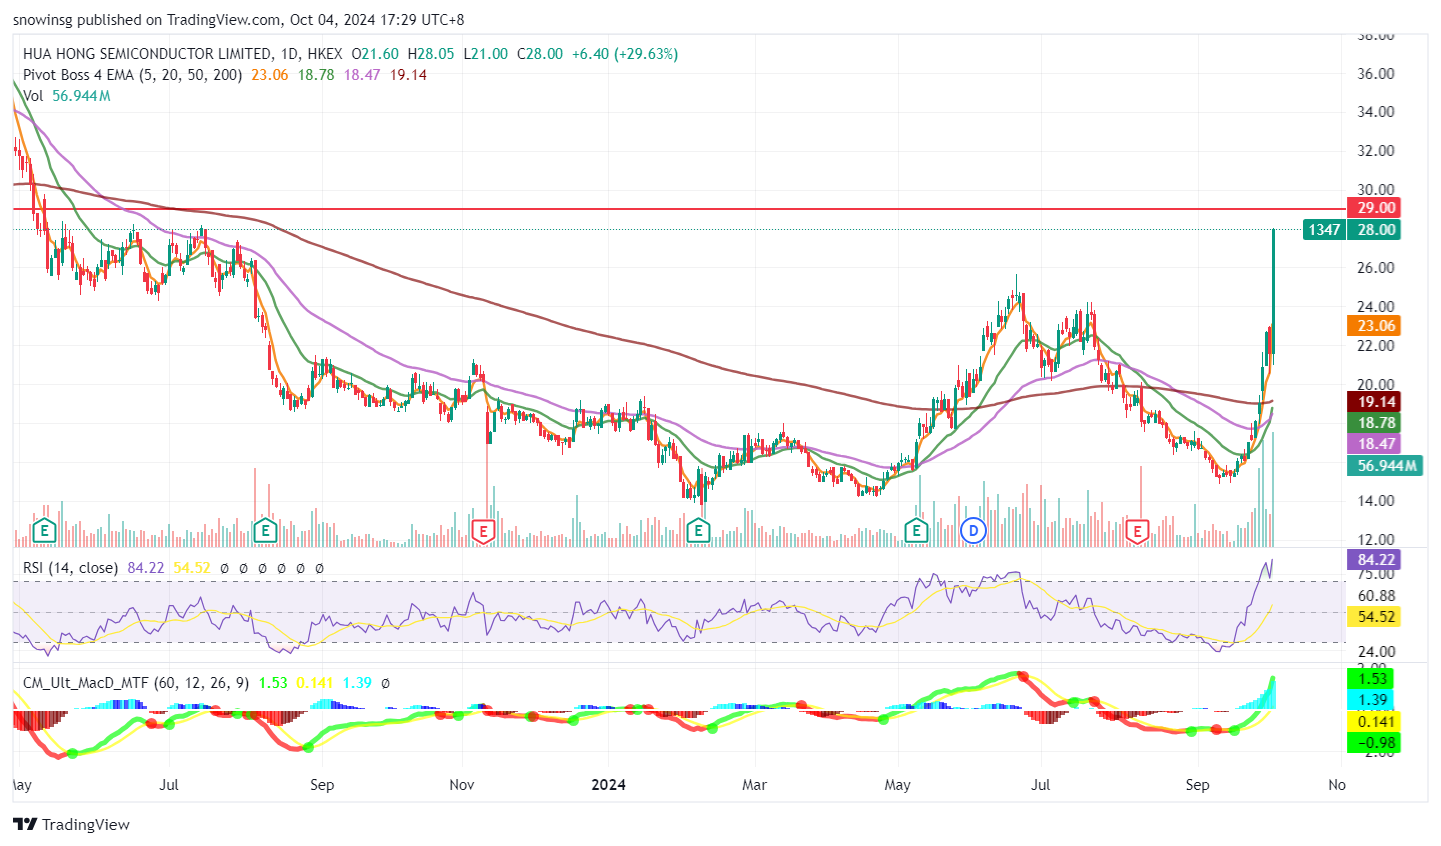Click the 14.00 price scale label
The height and width of the screenshot is (846, 1441).
pyautogui.click(x=1376, y=501)
